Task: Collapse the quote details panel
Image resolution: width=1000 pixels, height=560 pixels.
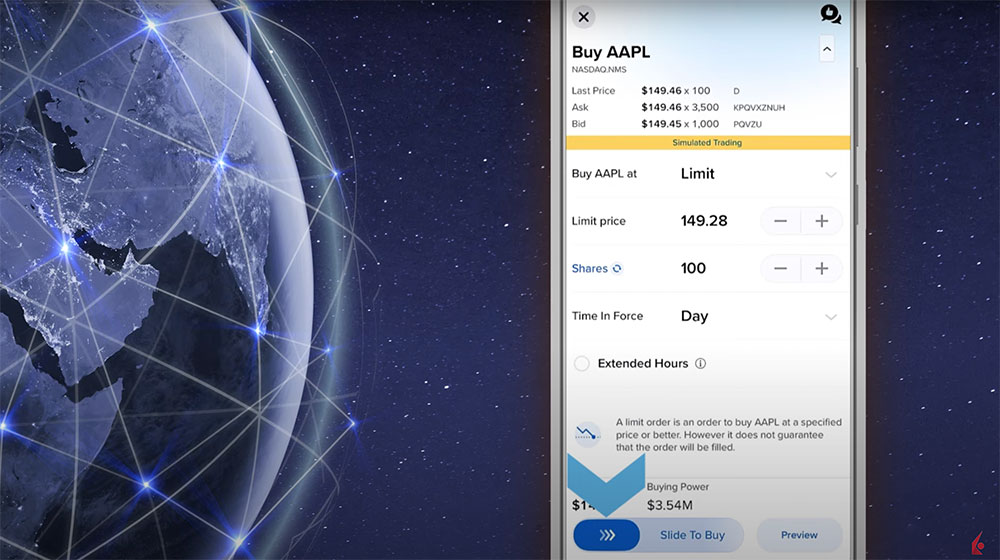Action: pos(826,48)
